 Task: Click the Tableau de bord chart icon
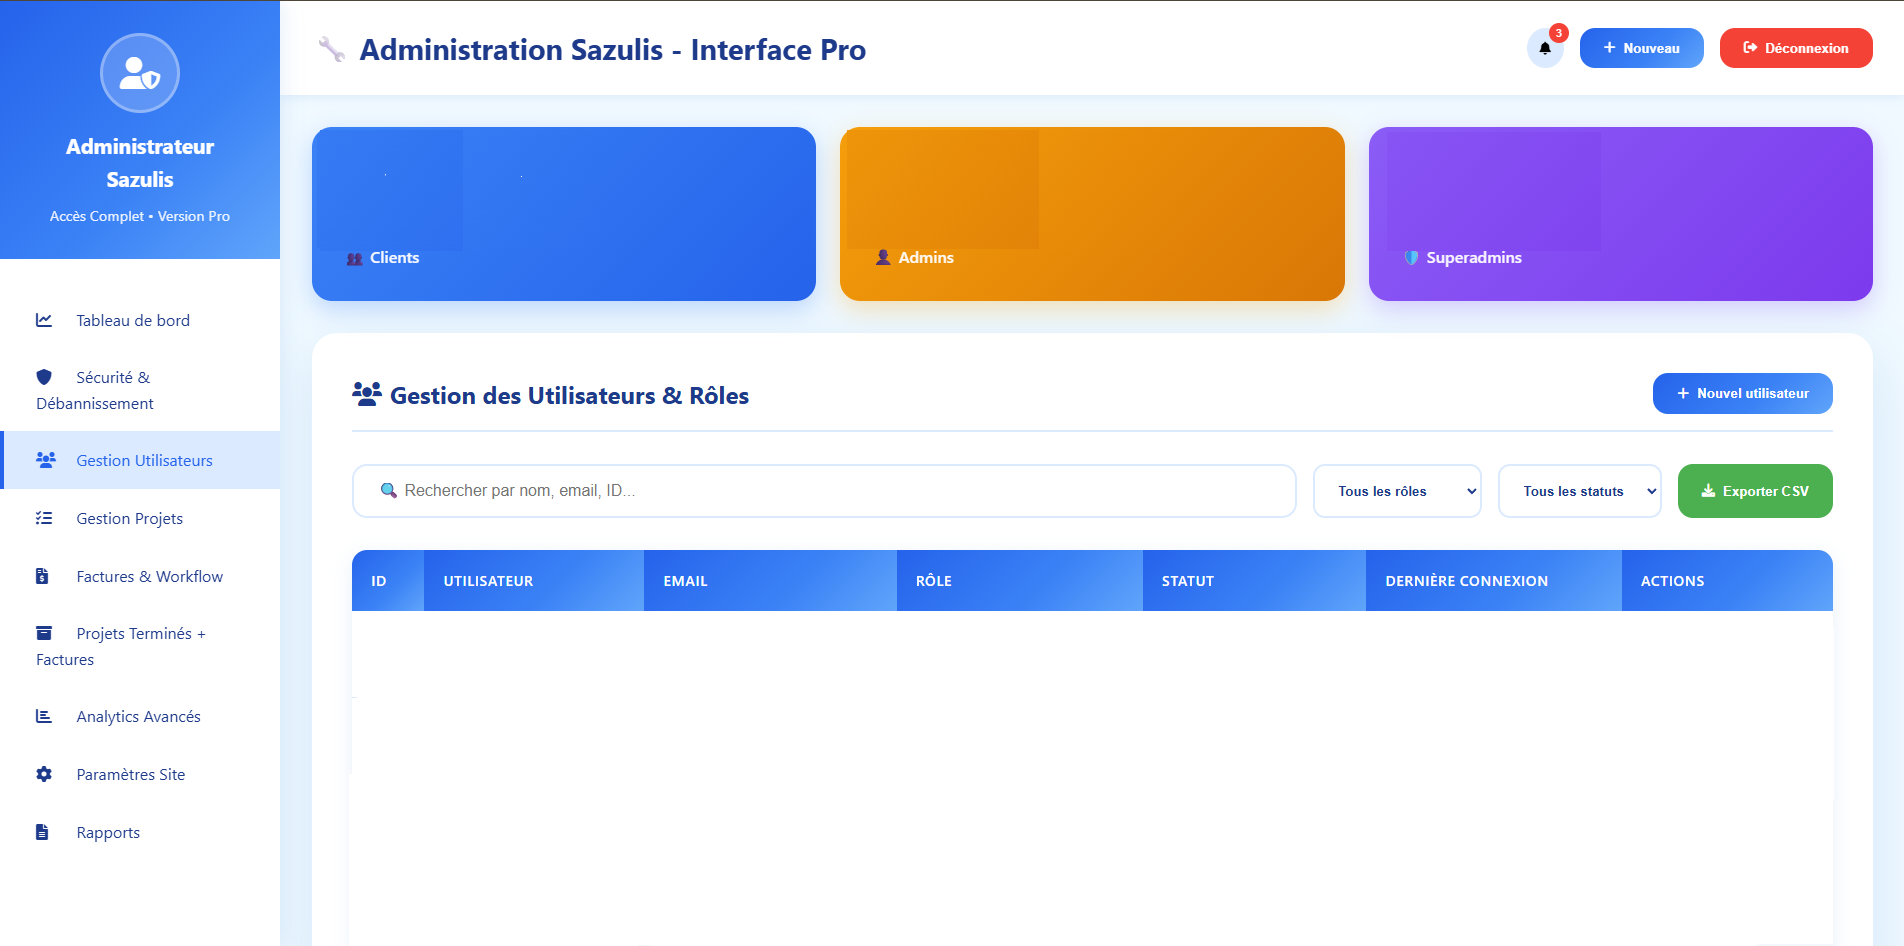[44, 320]
